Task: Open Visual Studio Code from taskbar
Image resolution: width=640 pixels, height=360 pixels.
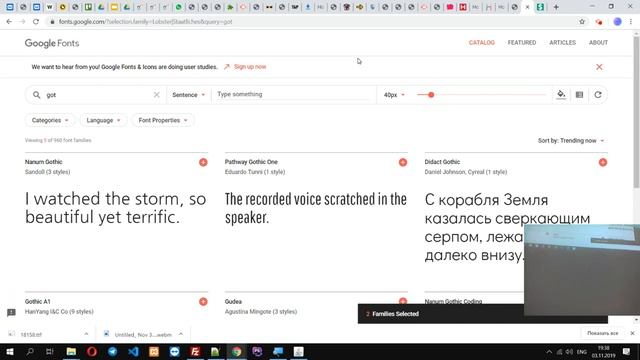Action: coord(133,351)
